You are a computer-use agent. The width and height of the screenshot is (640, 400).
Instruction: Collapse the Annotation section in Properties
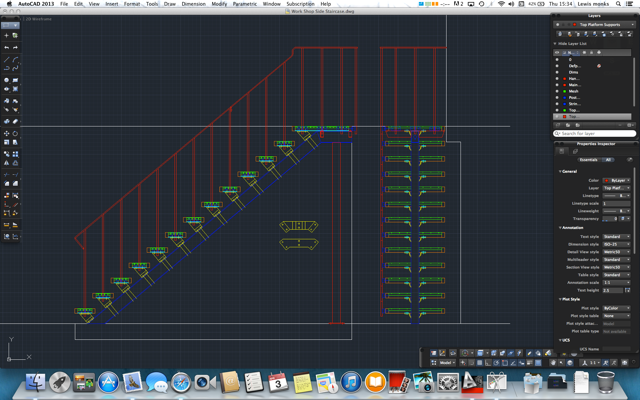coord(560,227)
